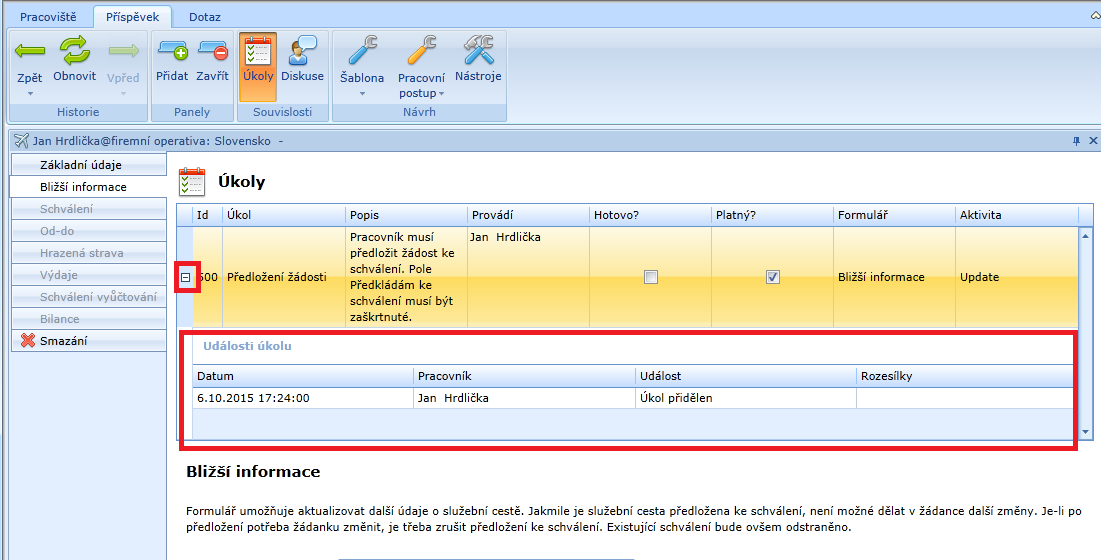This screenshot has height=560, width=1101.
Task: Switch to the Dotaz tab
Action: click(204, 17)
